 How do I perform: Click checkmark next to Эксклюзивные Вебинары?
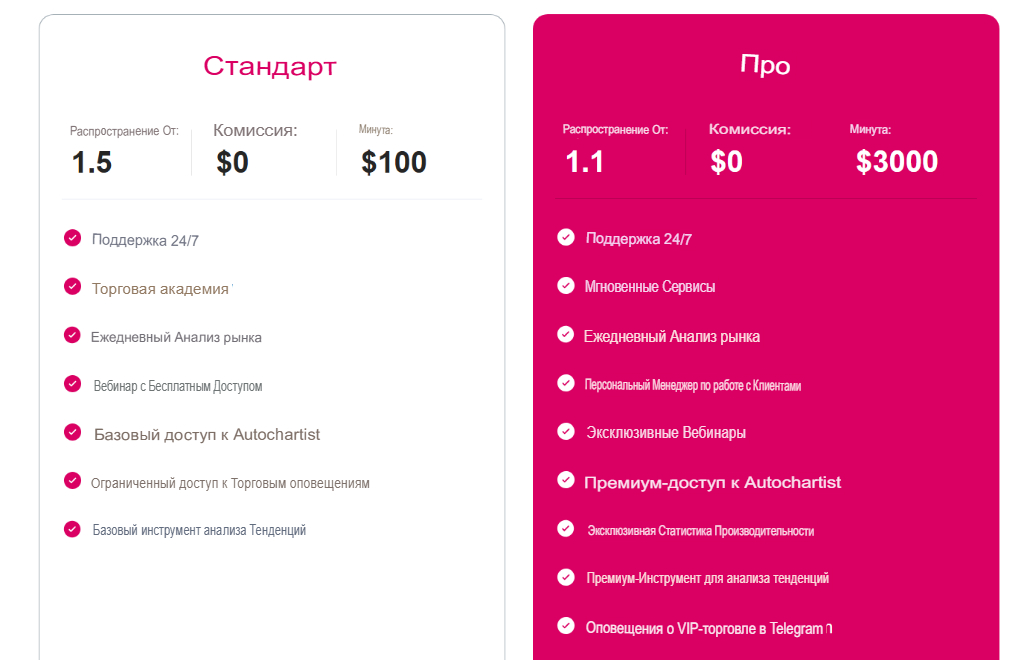[566, 431]
